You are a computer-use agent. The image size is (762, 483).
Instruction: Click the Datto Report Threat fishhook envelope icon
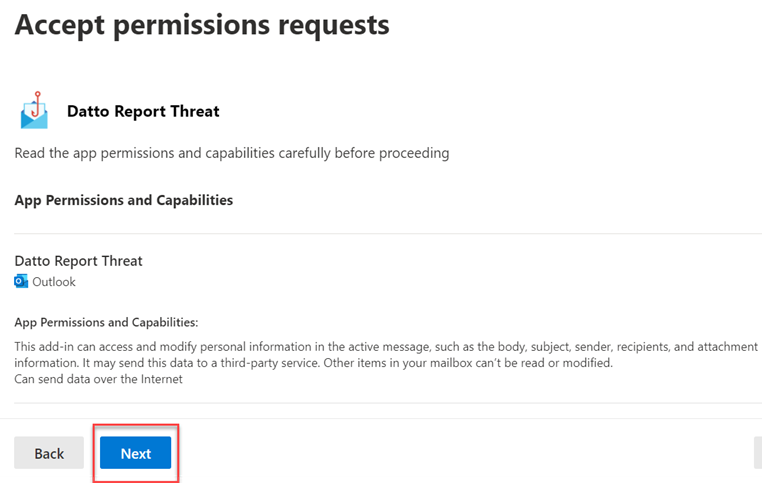34,111
